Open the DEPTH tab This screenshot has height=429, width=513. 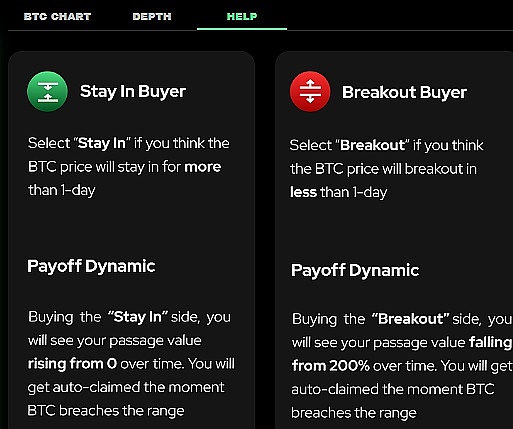point(152,16)
